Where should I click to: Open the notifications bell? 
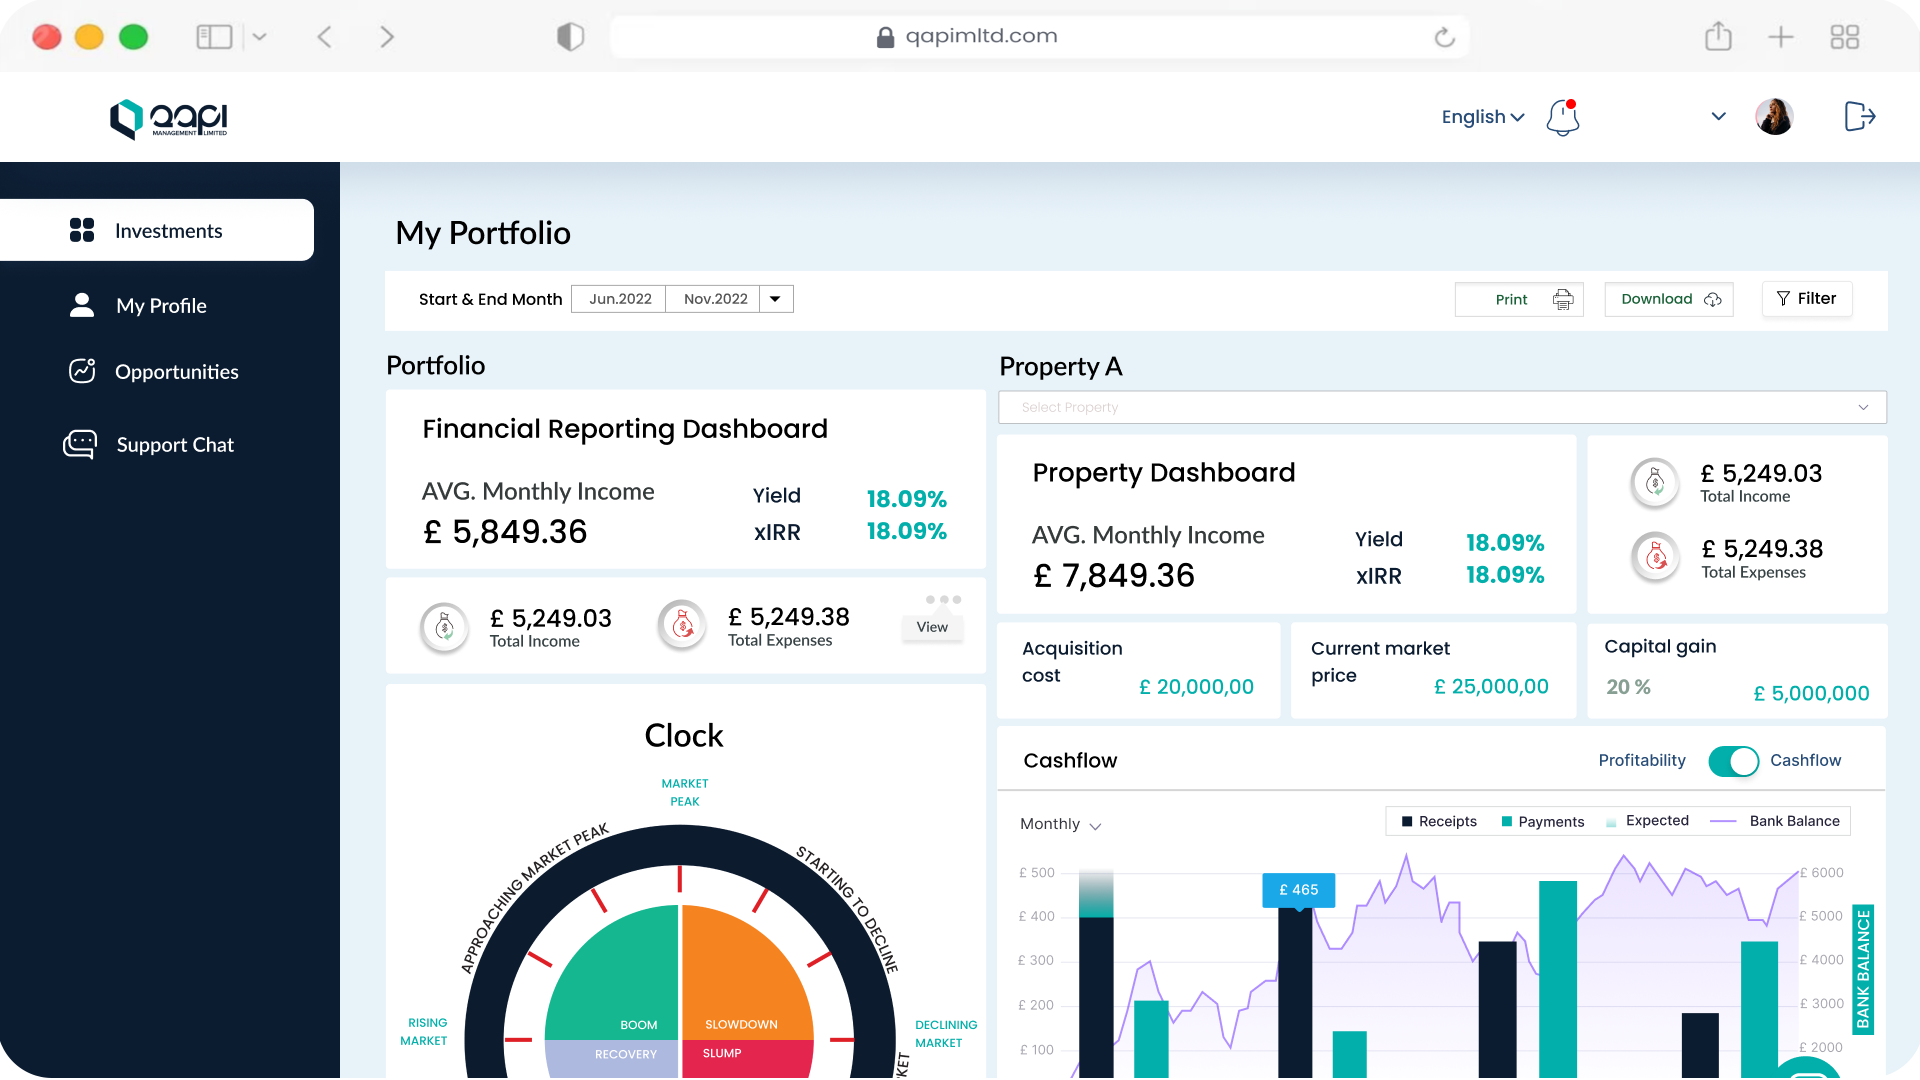coord(1562,117)
